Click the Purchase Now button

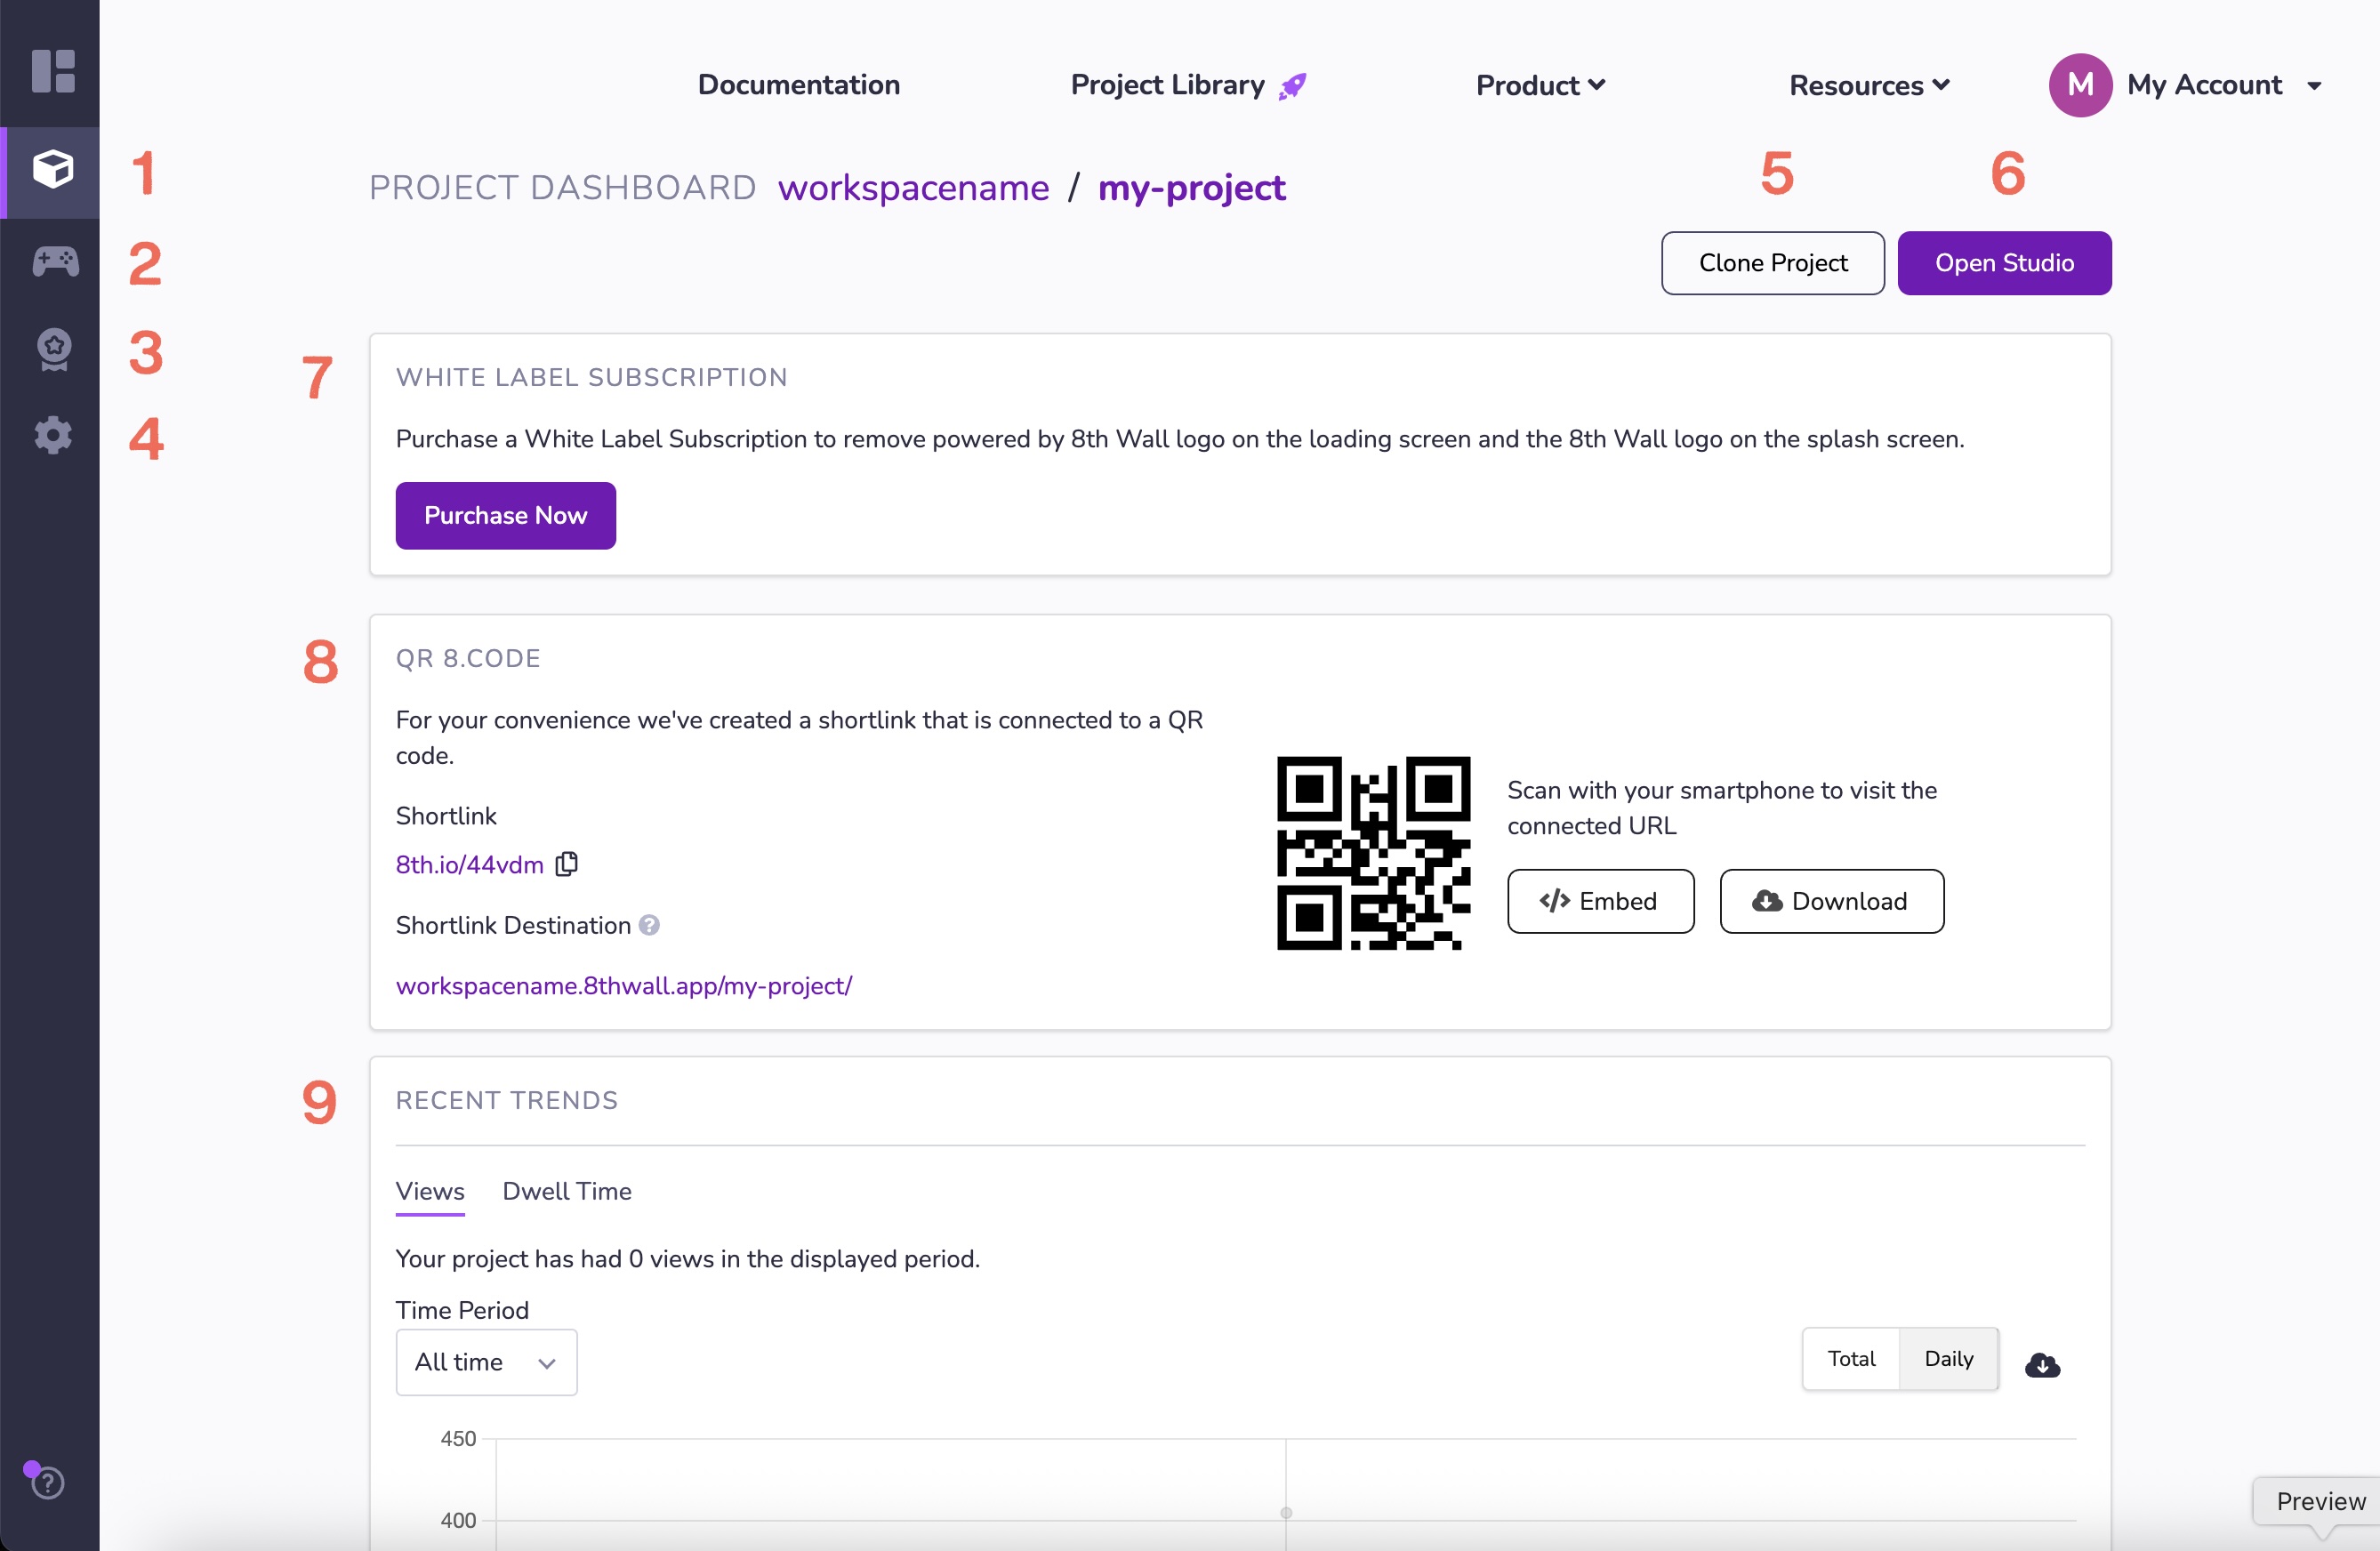click(505, 515)
